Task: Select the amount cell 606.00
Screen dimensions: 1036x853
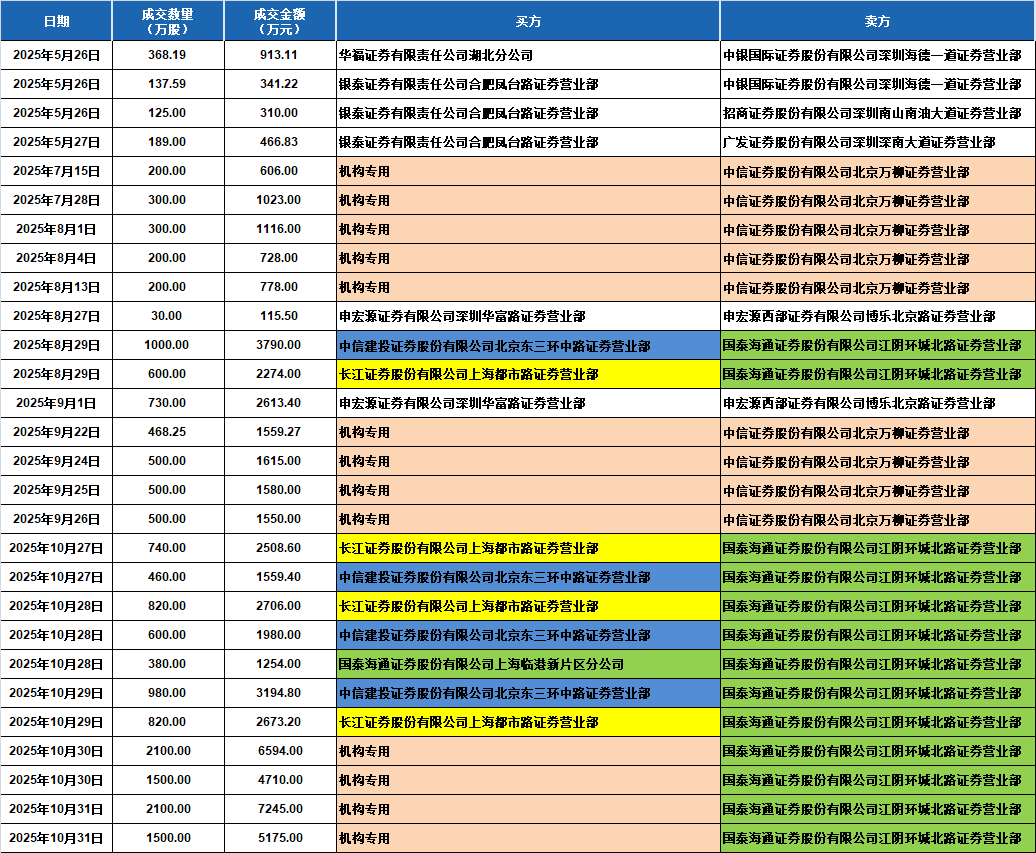Action: point(280,171)
